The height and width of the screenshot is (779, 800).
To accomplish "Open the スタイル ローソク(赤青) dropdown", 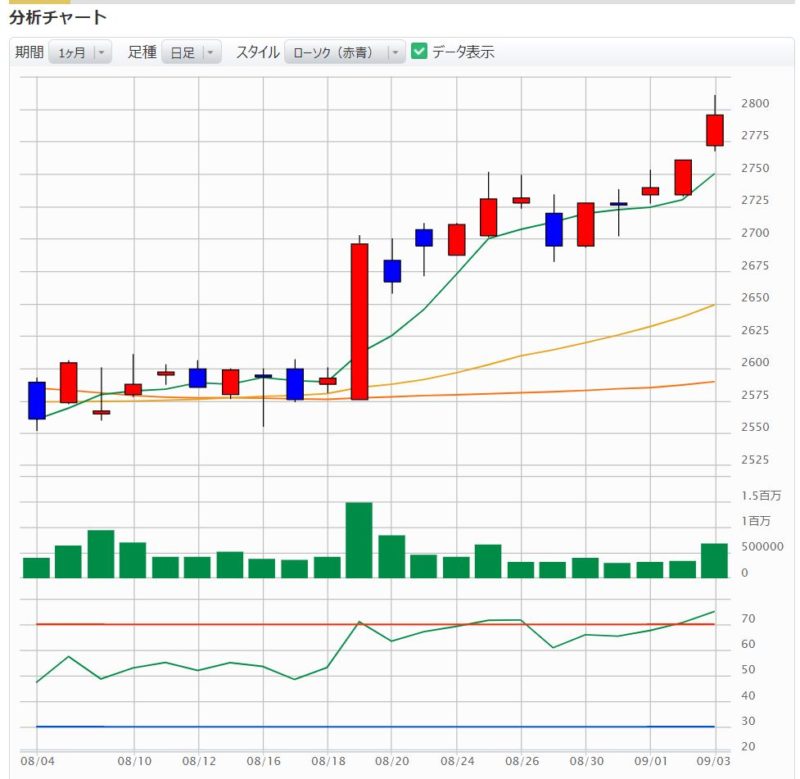I will point(345,52).
